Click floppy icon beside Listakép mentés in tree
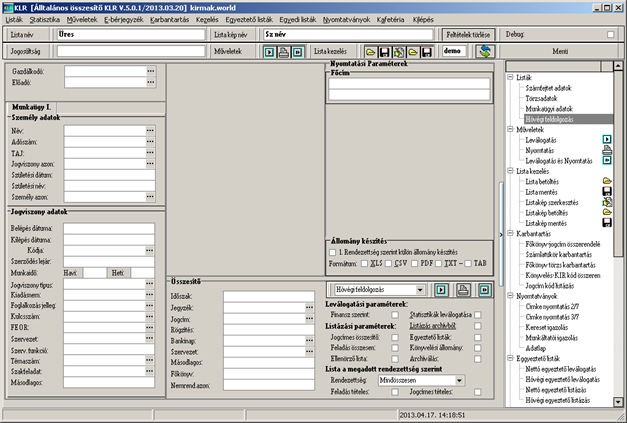Image resolution: width=627 pixels, height=423 pixels. [607, 223]
